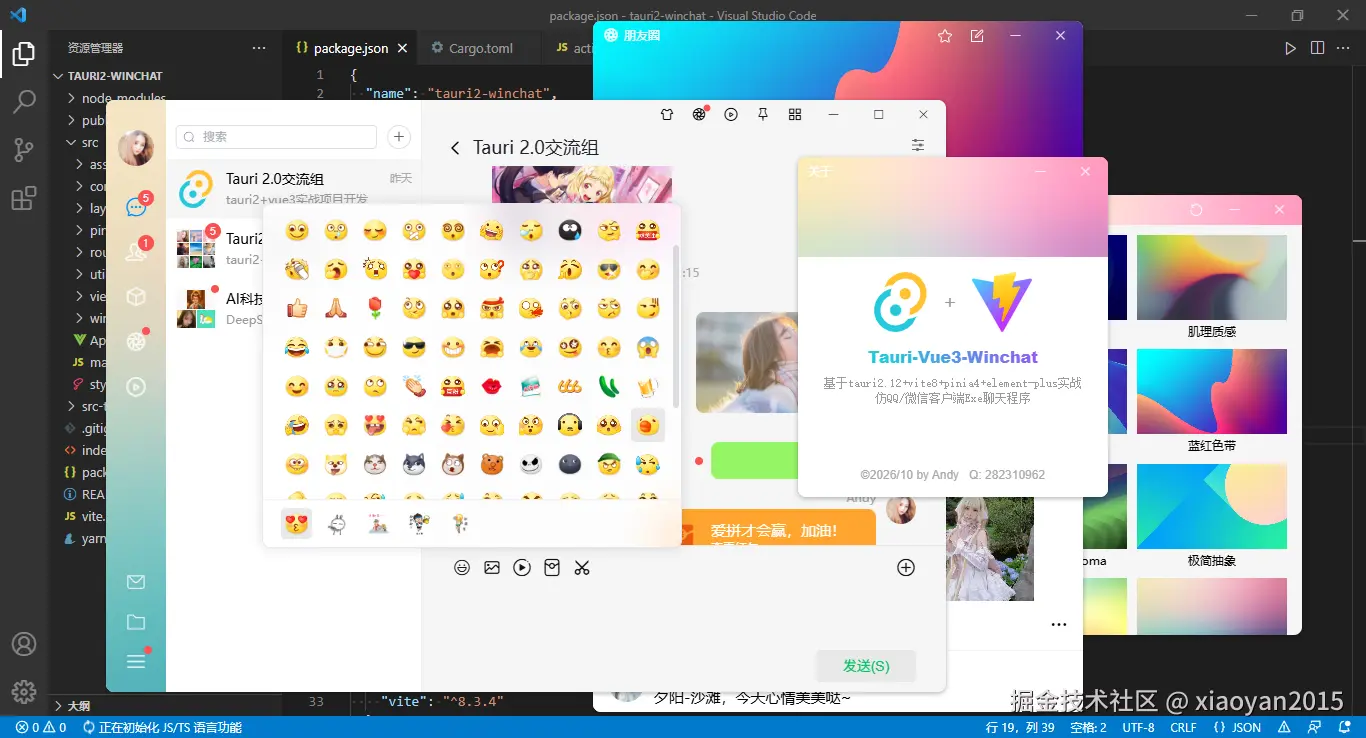Screen dimensions: 1366x738
Task: Open Source Control in VS Code activity bar
Action: 24,150
